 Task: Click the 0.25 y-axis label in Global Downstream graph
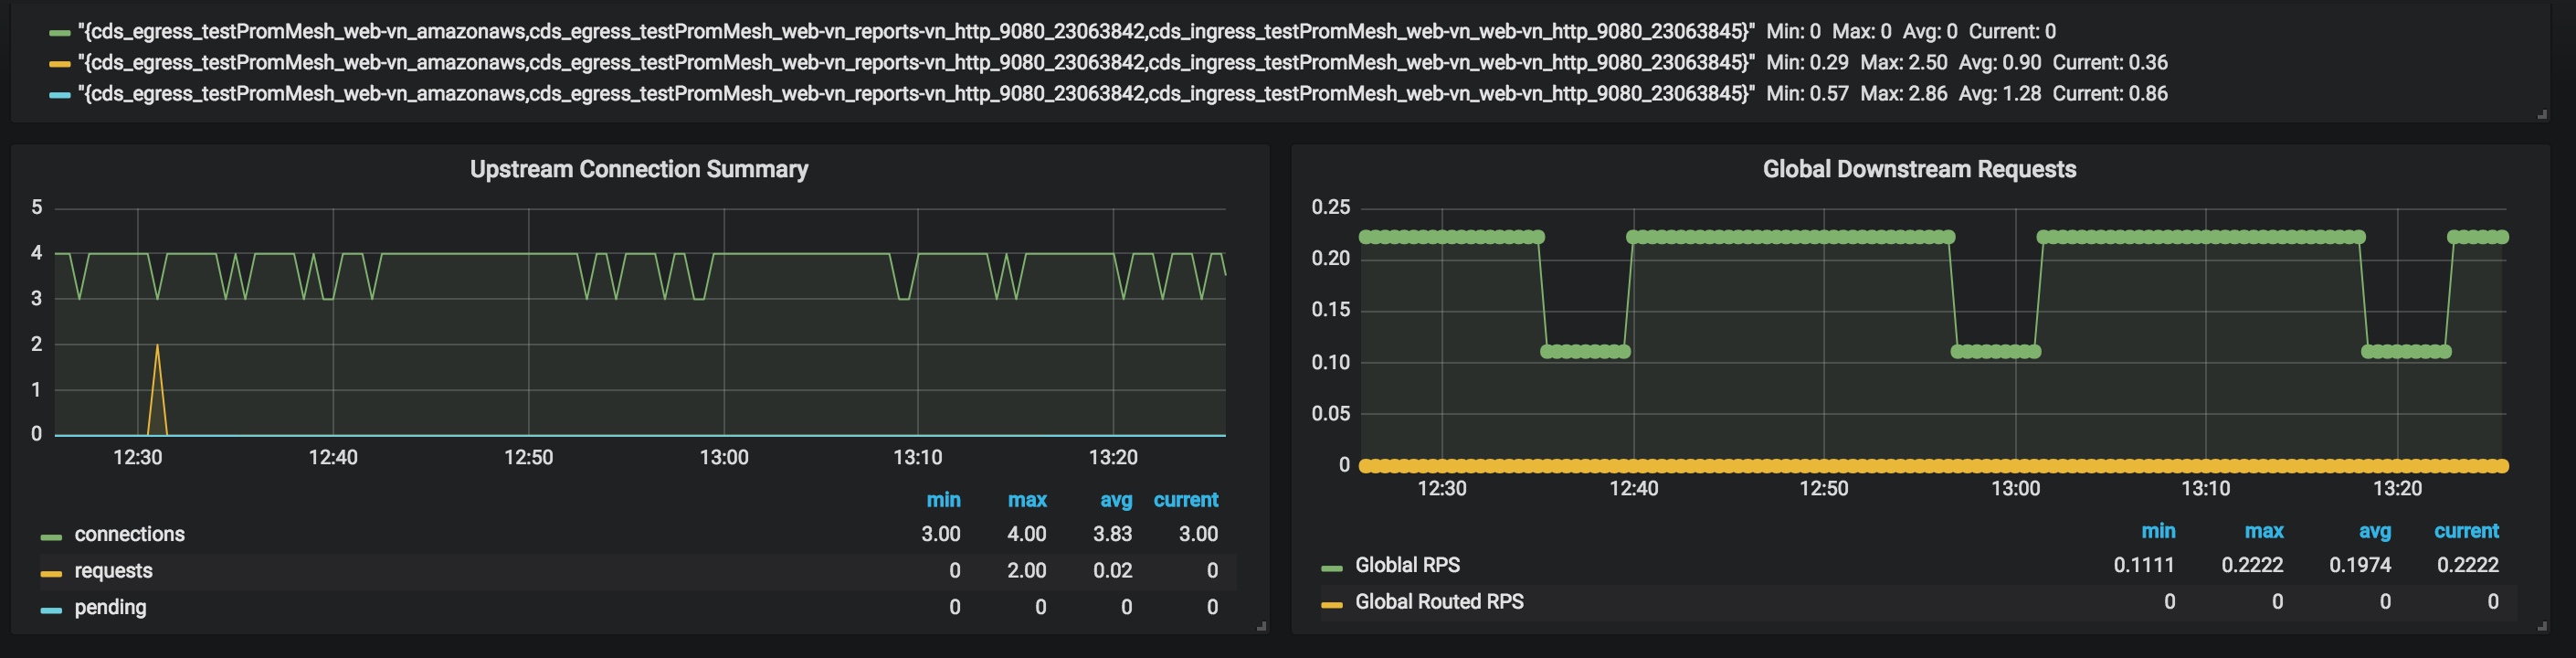pos(1330,207)
